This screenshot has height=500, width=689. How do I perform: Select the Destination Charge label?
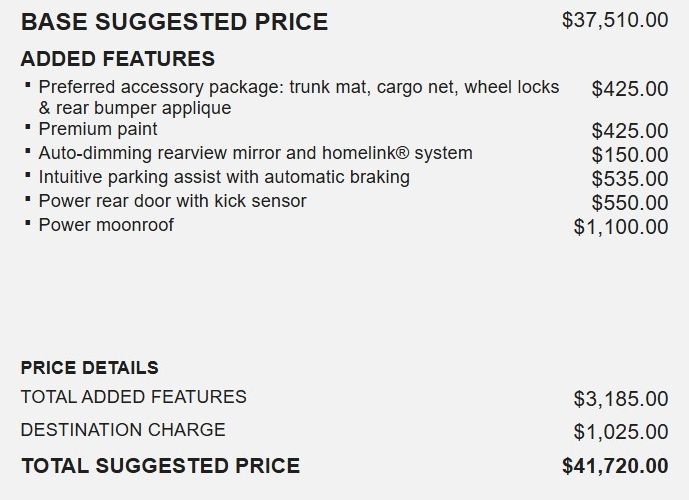point(123,430)
